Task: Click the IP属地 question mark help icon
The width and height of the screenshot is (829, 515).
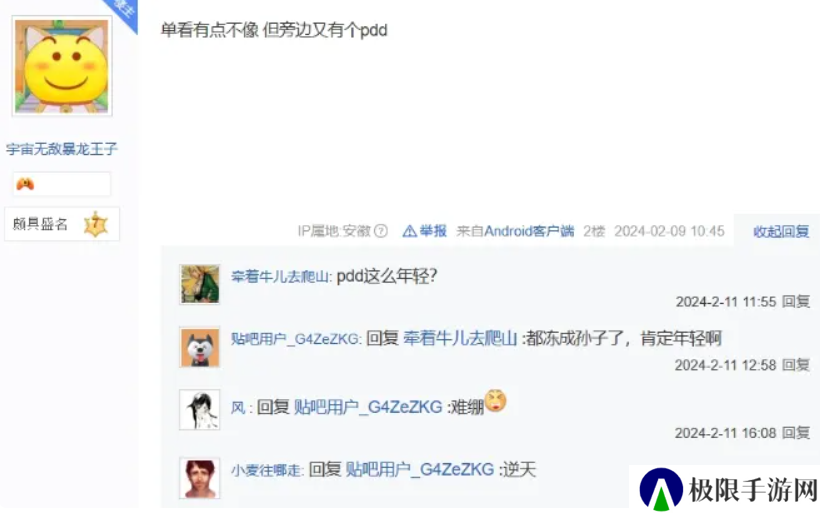Action: click(x=381, y=231)
